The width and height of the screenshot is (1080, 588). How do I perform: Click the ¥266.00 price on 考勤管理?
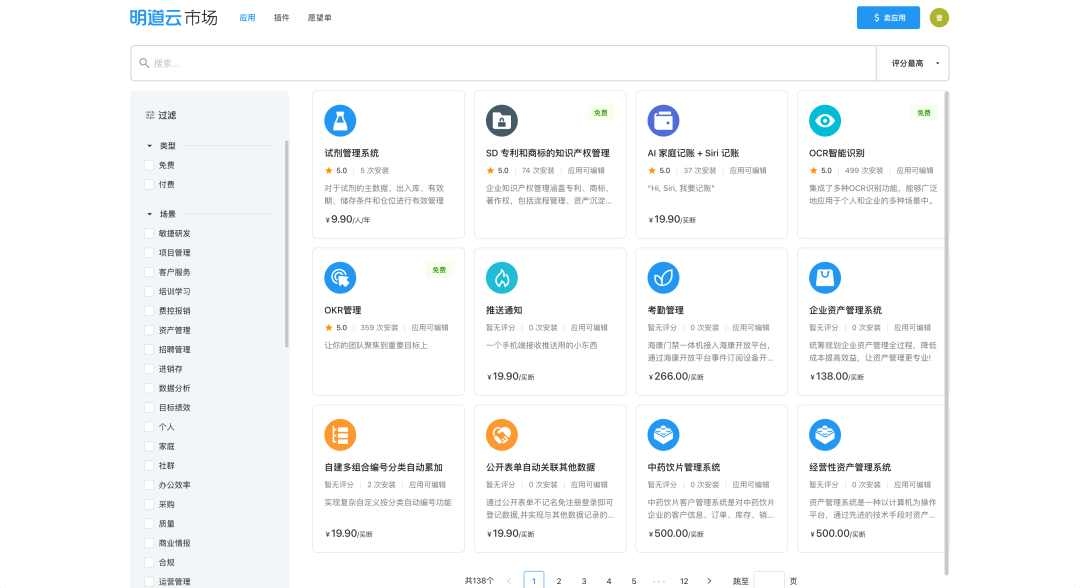tap(676, 377)
